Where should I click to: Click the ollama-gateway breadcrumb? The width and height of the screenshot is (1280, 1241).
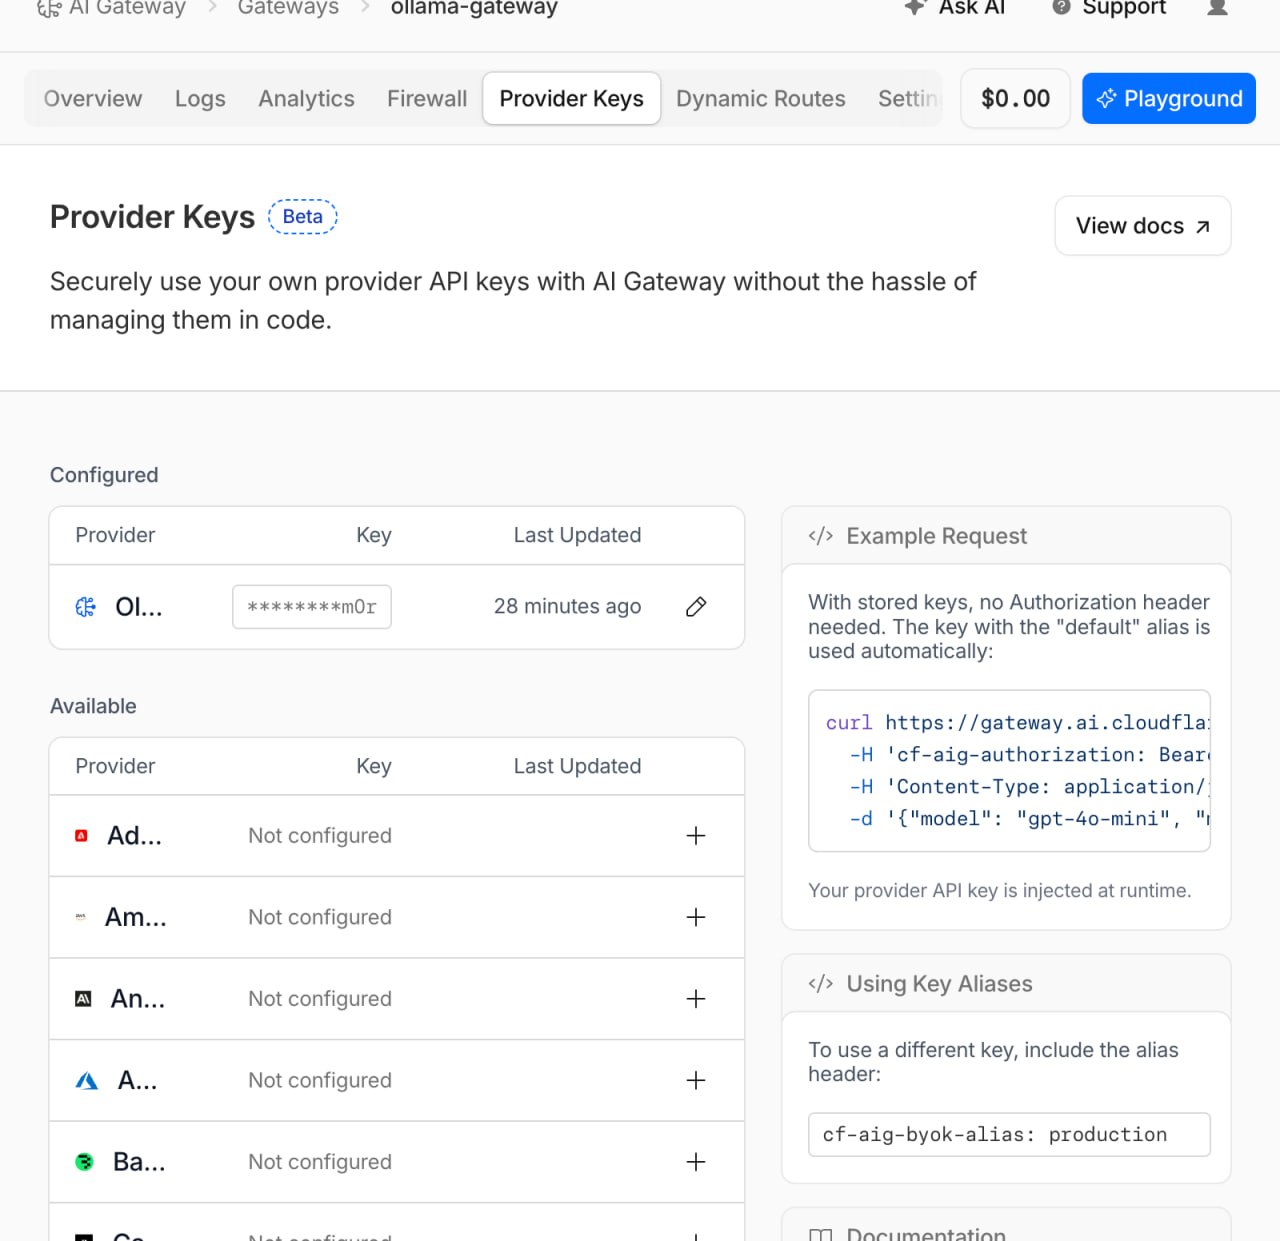[x=474, y=8]
